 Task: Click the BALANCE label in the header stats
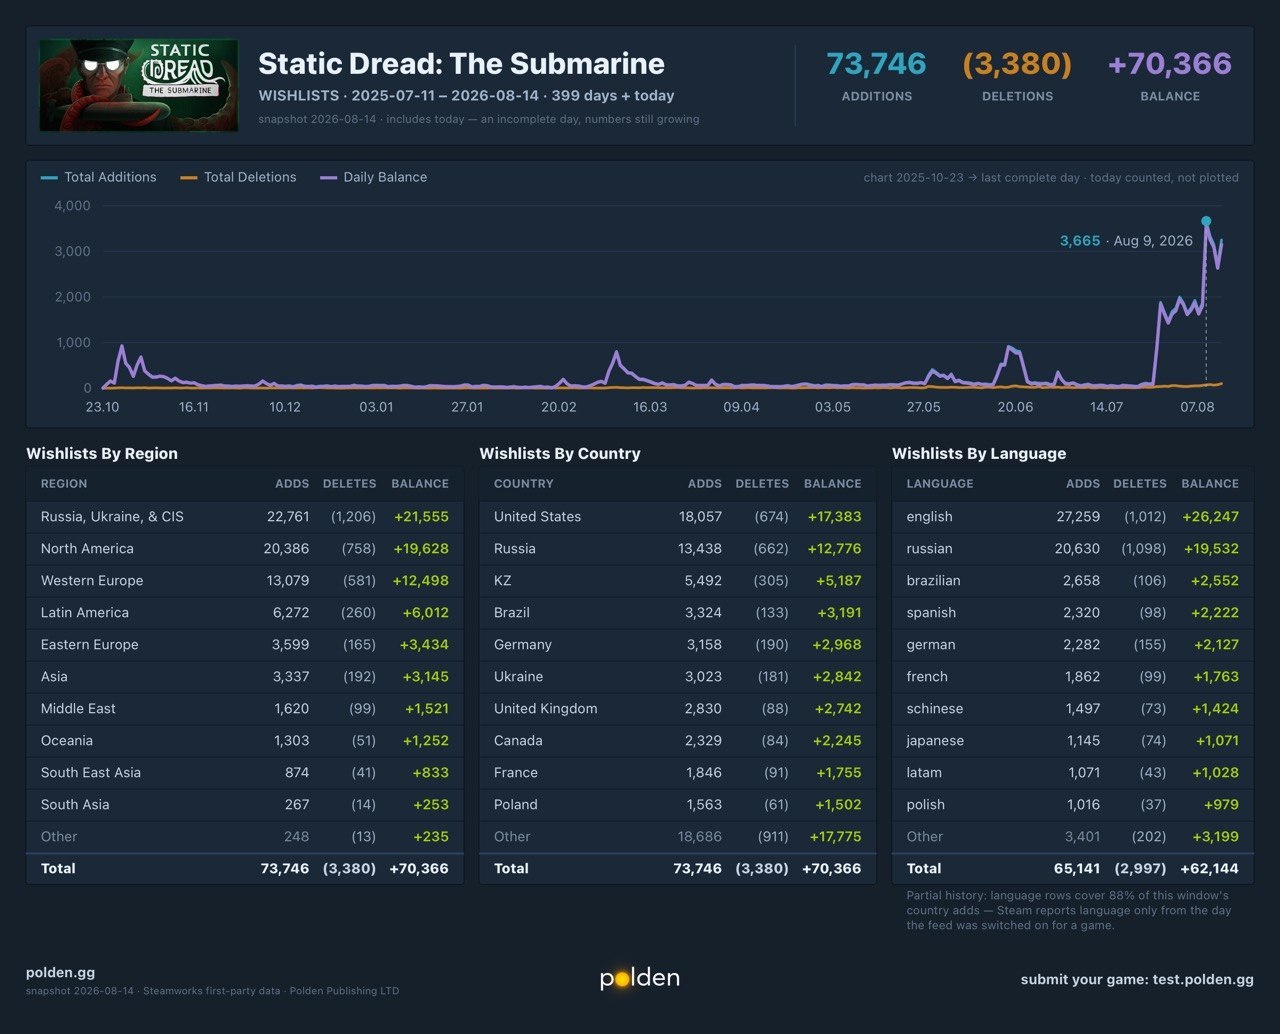coord(1170,96)
